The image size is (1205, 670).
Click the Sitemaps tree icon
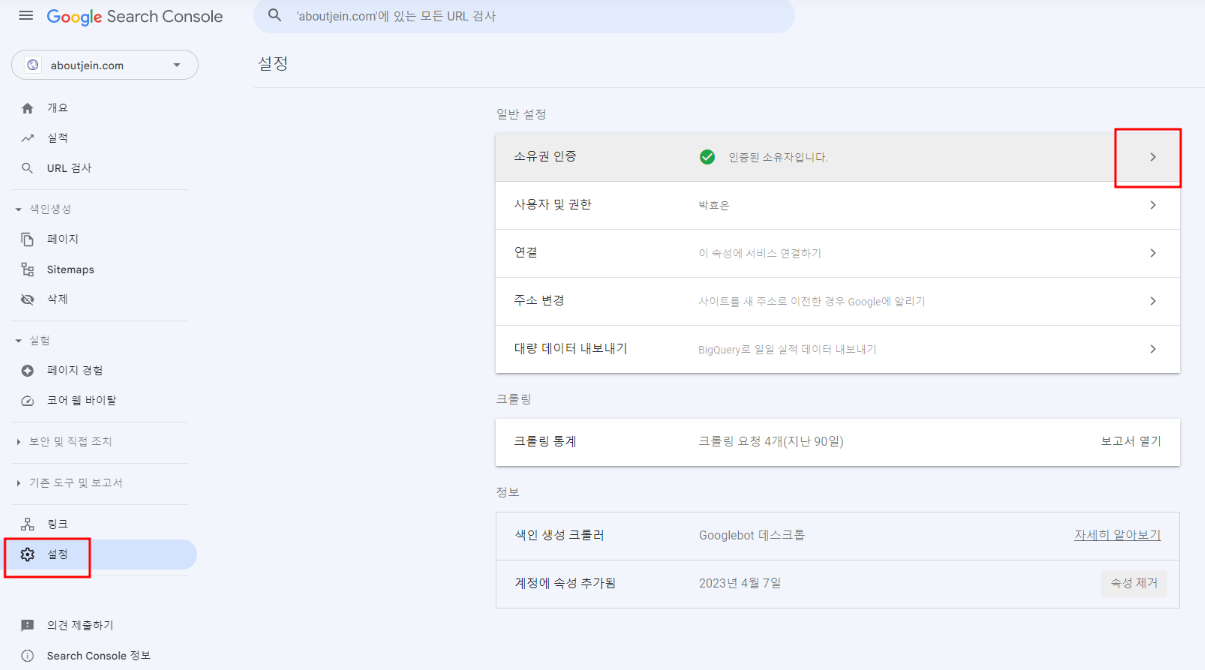[28, 270]
